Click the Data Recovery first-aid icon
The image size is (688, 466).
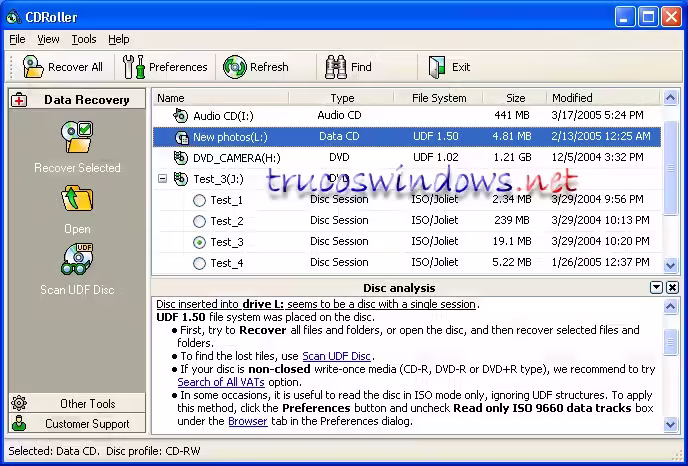coord(19,100)
